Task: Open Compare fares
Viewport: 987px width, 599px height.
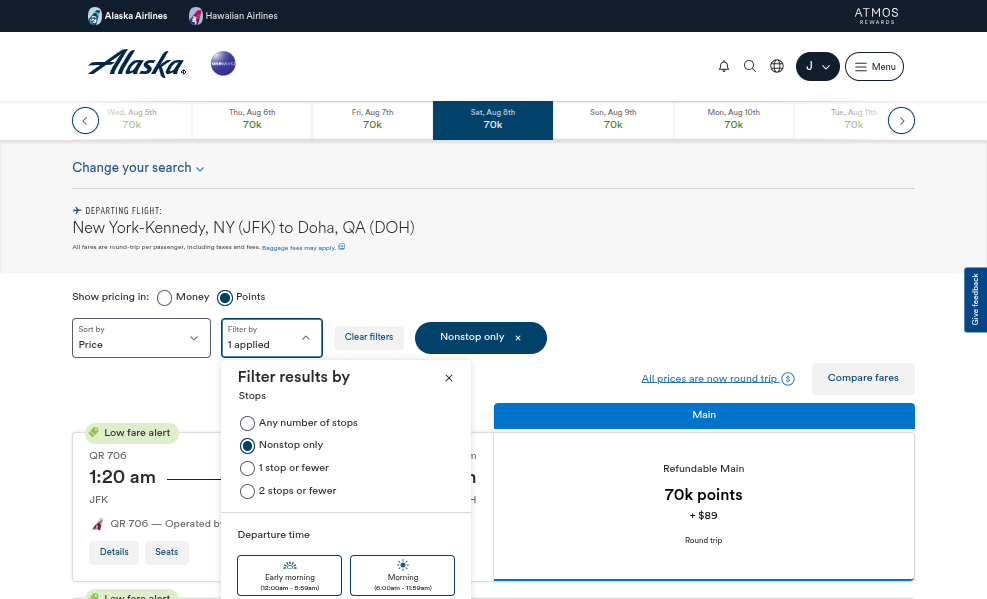Action: pos(863,378)
